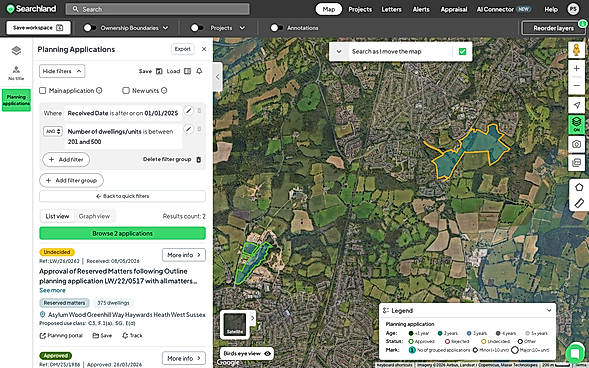Select the ruler measure tool
This screenshot has width=589, height=368.
click(579, 203)
